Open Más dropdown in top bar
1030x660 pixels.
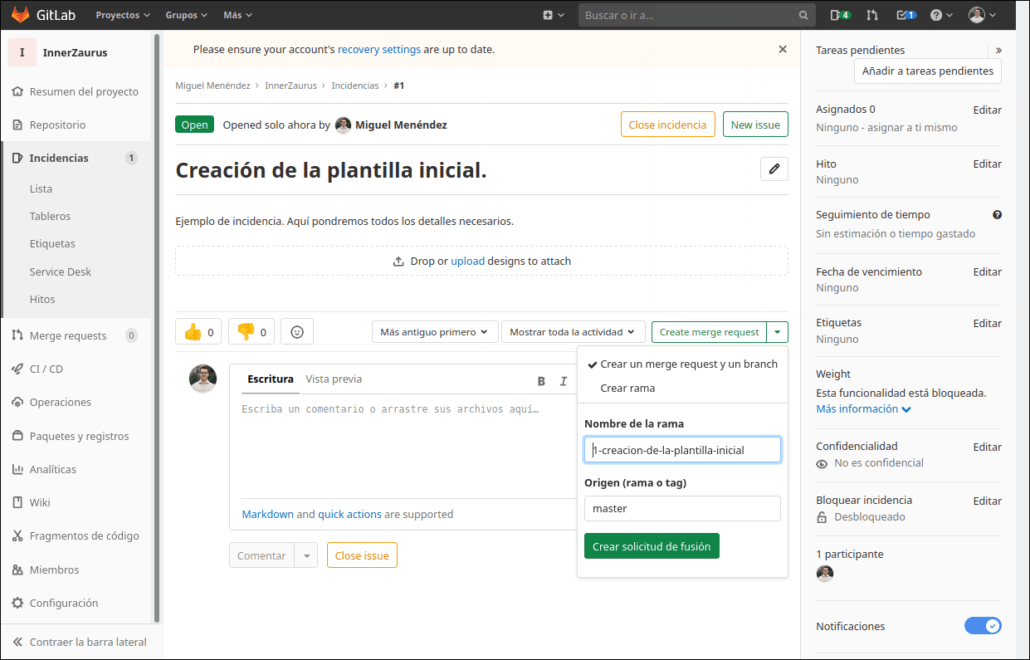pyautogui.click(x=237, y=15)
